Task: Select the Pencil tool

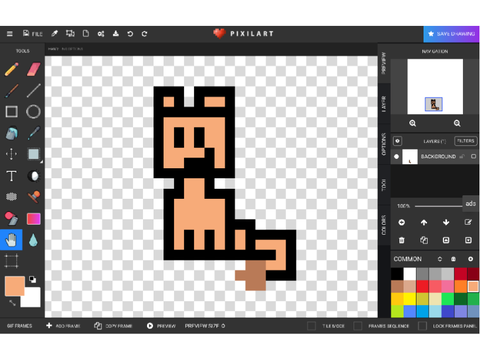Action: coord(12,70)
